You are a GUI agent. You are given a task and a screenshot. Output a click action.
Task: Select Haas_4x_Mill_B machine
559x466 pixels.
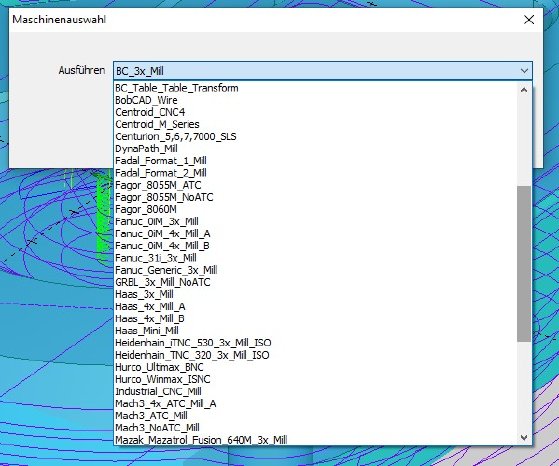coord(316,318)
